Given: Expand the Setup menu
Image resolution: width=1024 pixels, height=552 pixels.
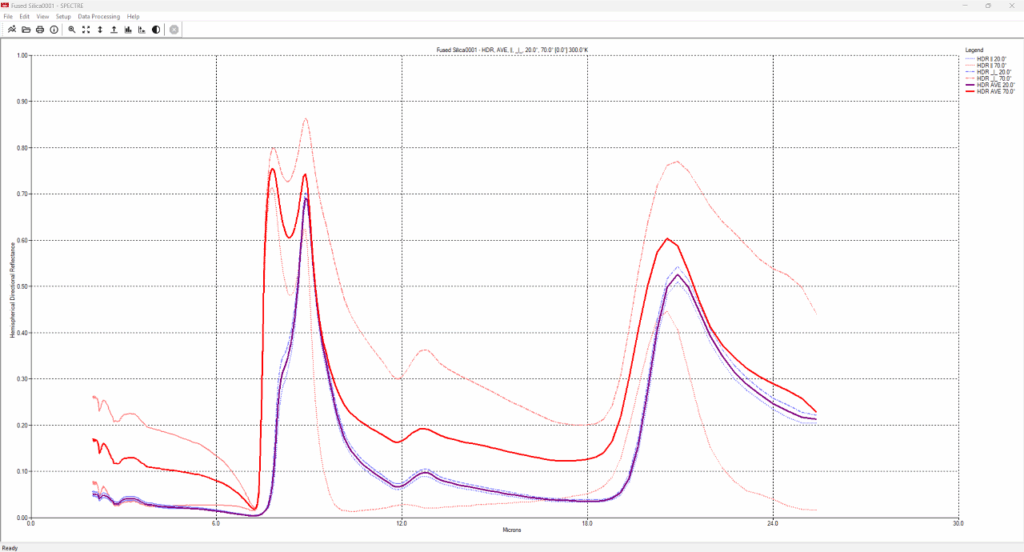Looking at the screenshot, I should tap(64, 17).
